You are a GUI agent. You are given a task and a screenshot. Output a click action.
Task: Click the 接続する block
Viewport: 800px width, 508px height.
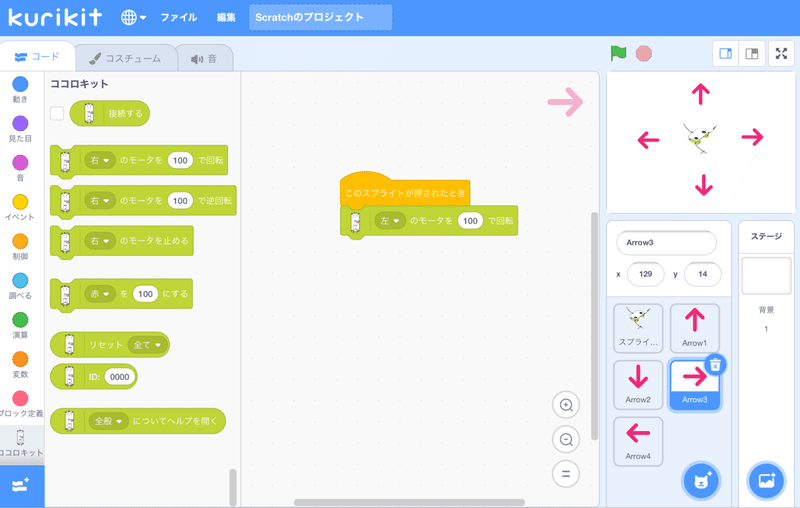(x=110, y=113)
